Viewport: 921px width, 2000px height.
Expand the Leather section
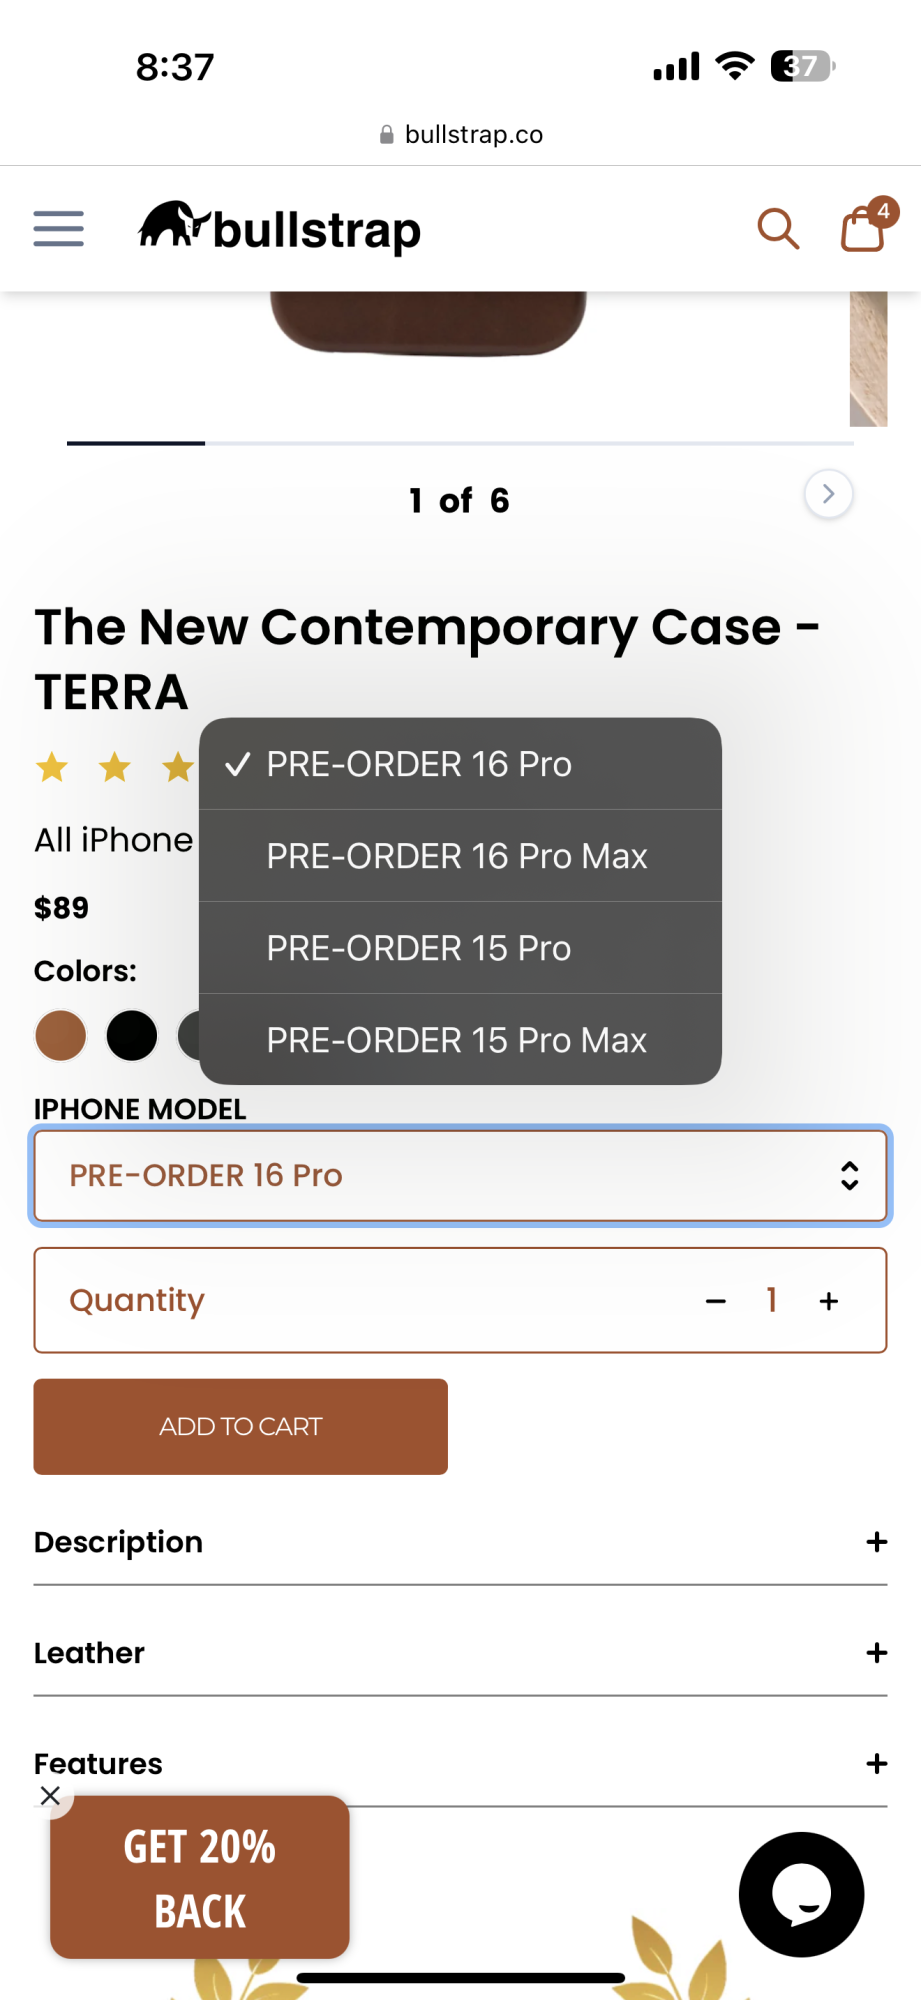pyautogui.click(x=876, y=1653)
